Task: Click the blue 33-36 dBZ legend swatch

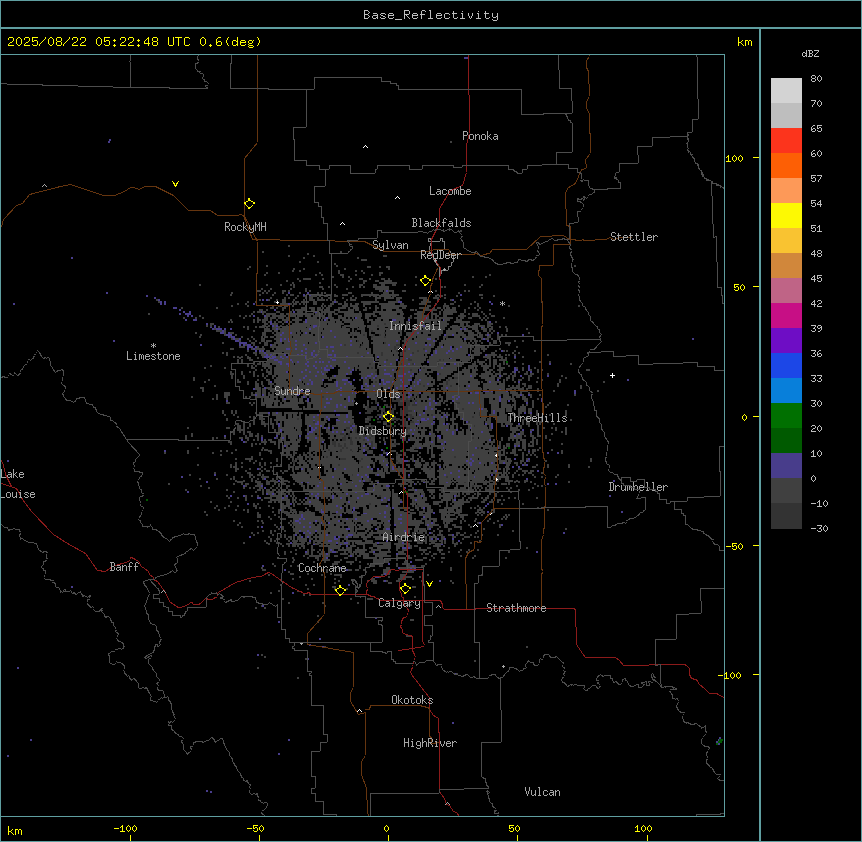Action: [786, 365]
